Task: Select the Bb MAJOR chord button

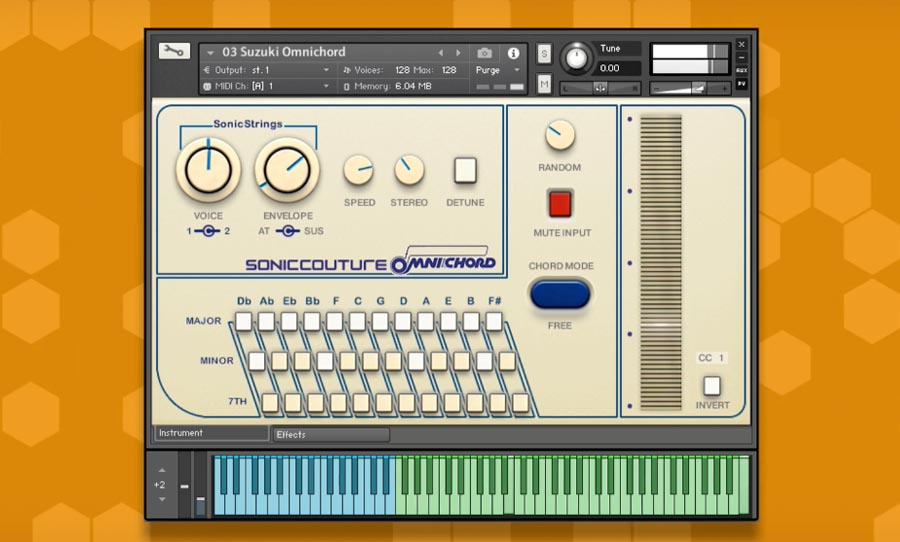Action: (312, 322)
